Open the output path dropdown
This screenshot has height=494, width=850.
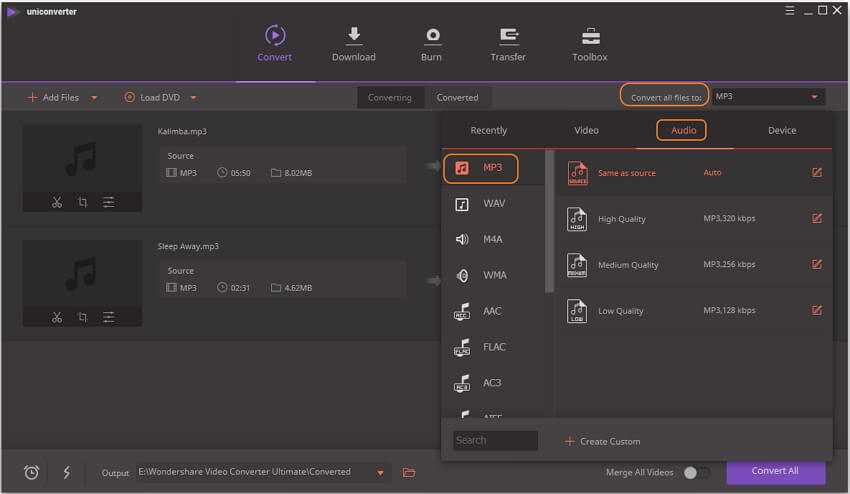point(380,472)
